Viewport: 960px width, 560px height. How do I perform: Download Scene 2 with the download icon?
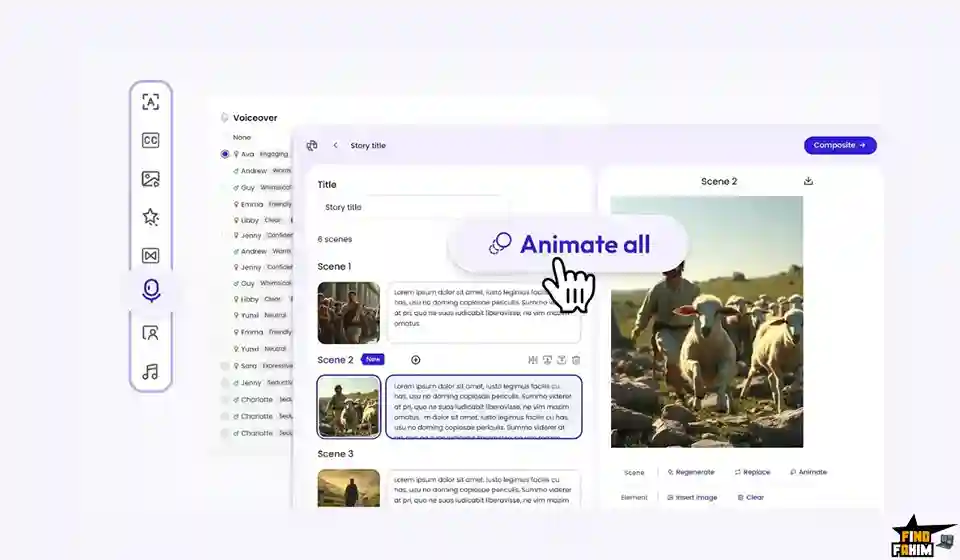click(808, 181)
